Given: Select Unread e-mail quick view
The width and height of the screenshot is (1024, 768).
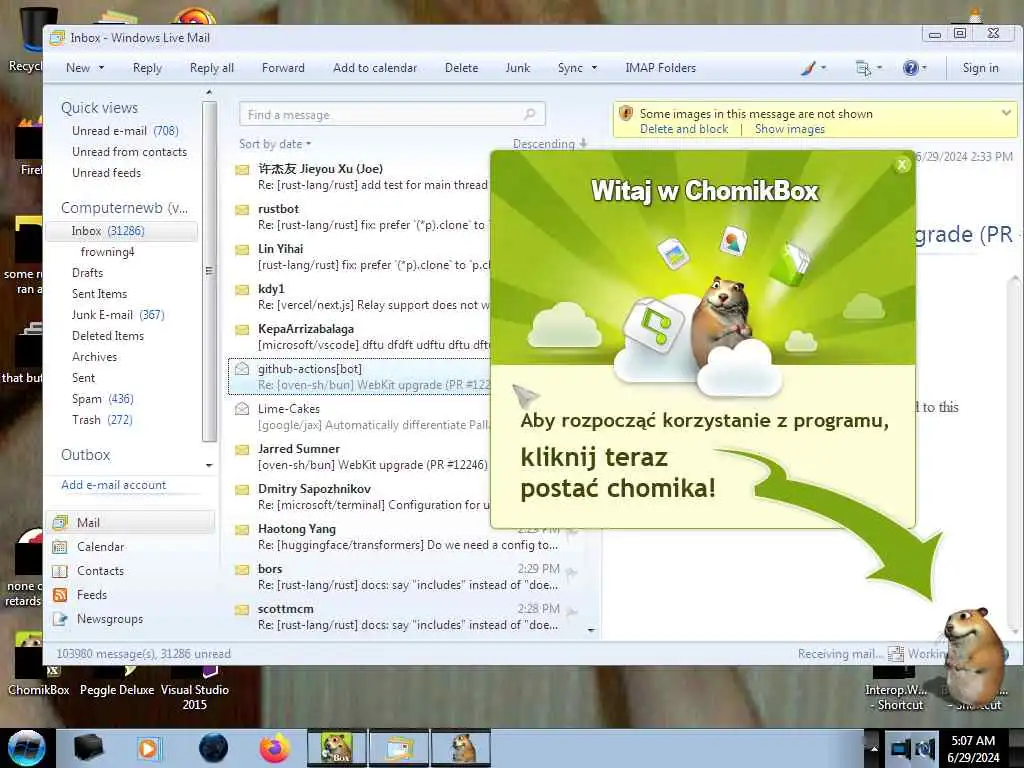Looking at the screenshot, I should pyautogui.click(x=125, y=131).
